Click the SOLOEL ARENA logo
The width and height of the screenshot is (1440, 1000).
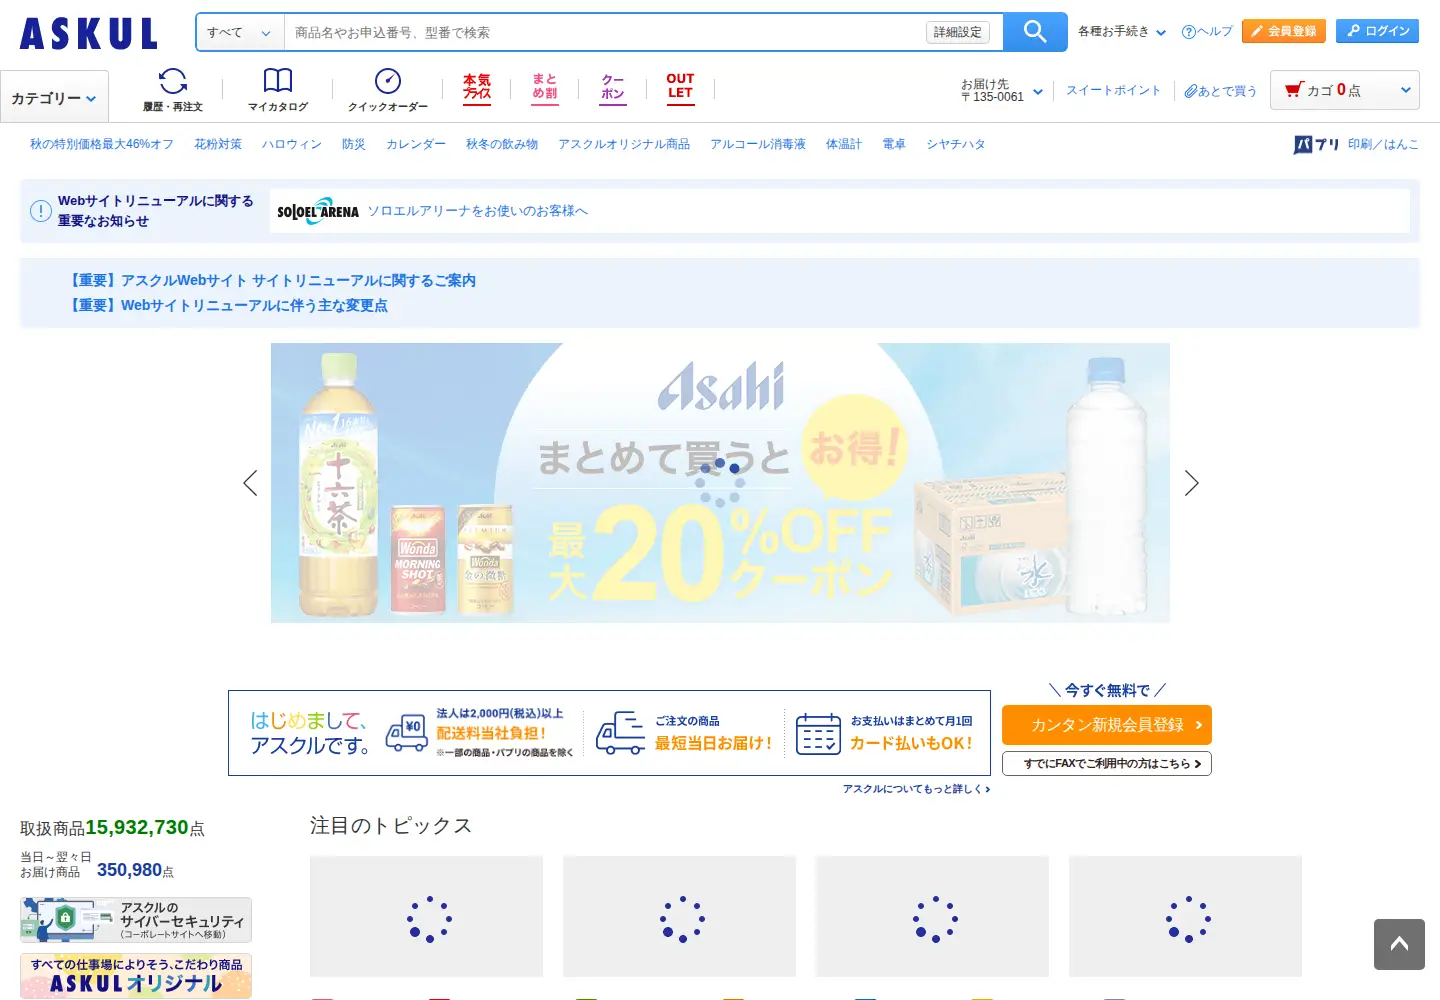[x=318, y=211]
